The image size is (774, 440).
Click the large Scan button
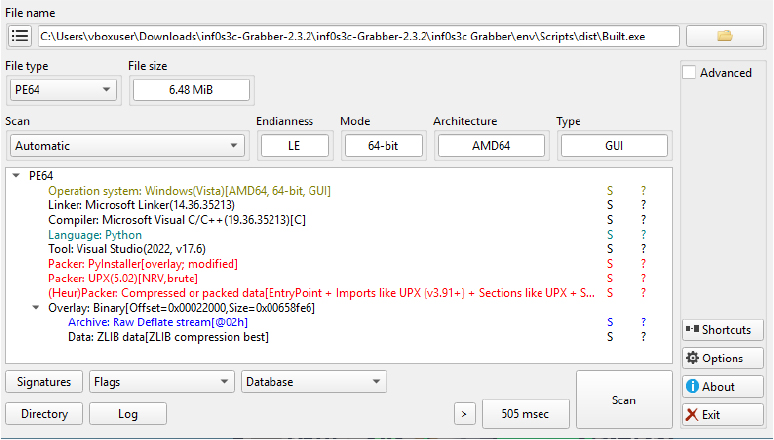click(624, 400)
